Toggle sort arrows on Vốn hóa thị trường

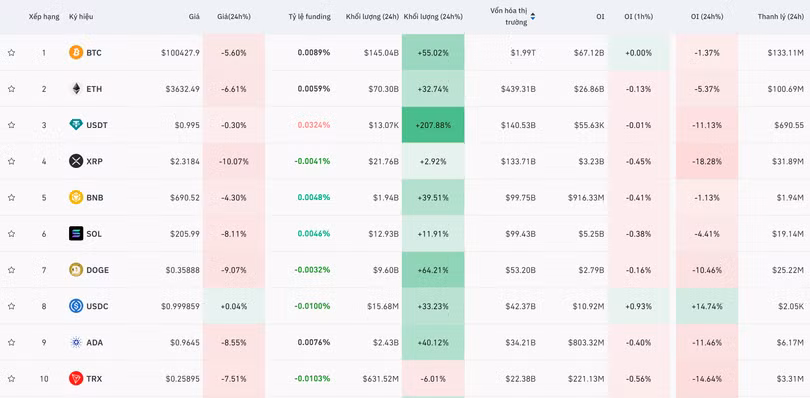[x=533, y=17]
